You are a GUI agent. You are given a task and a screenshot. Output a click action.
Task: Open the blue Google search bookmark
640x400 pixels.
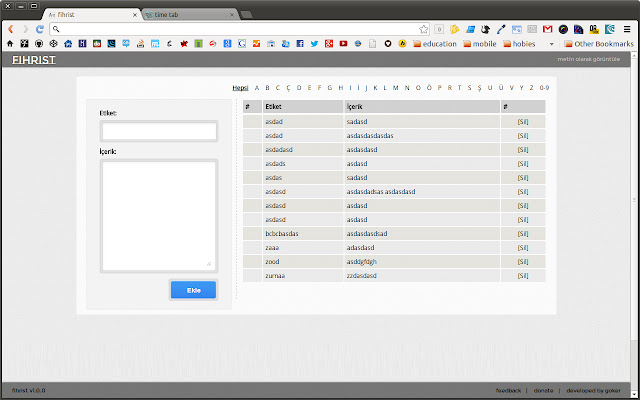click(x=227, y=44)
